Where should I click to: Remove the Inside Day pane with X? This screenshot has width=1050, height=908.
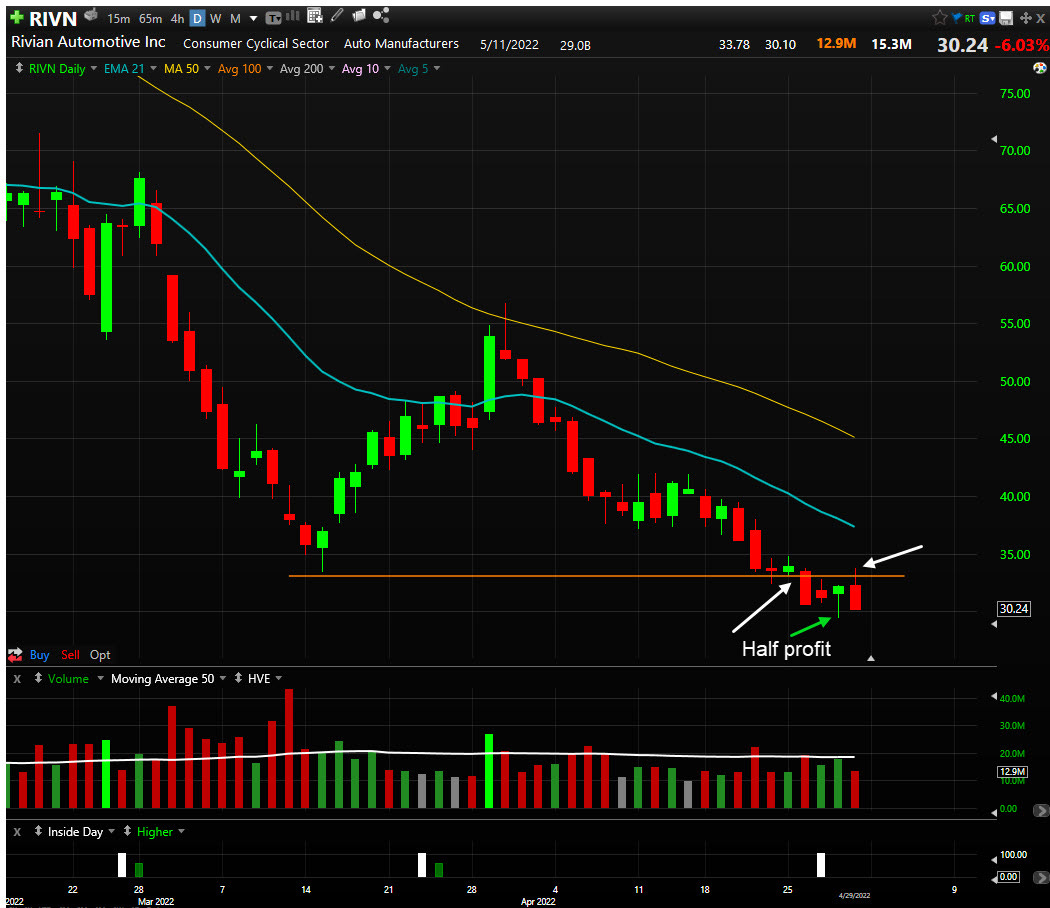tap(17, 832)
